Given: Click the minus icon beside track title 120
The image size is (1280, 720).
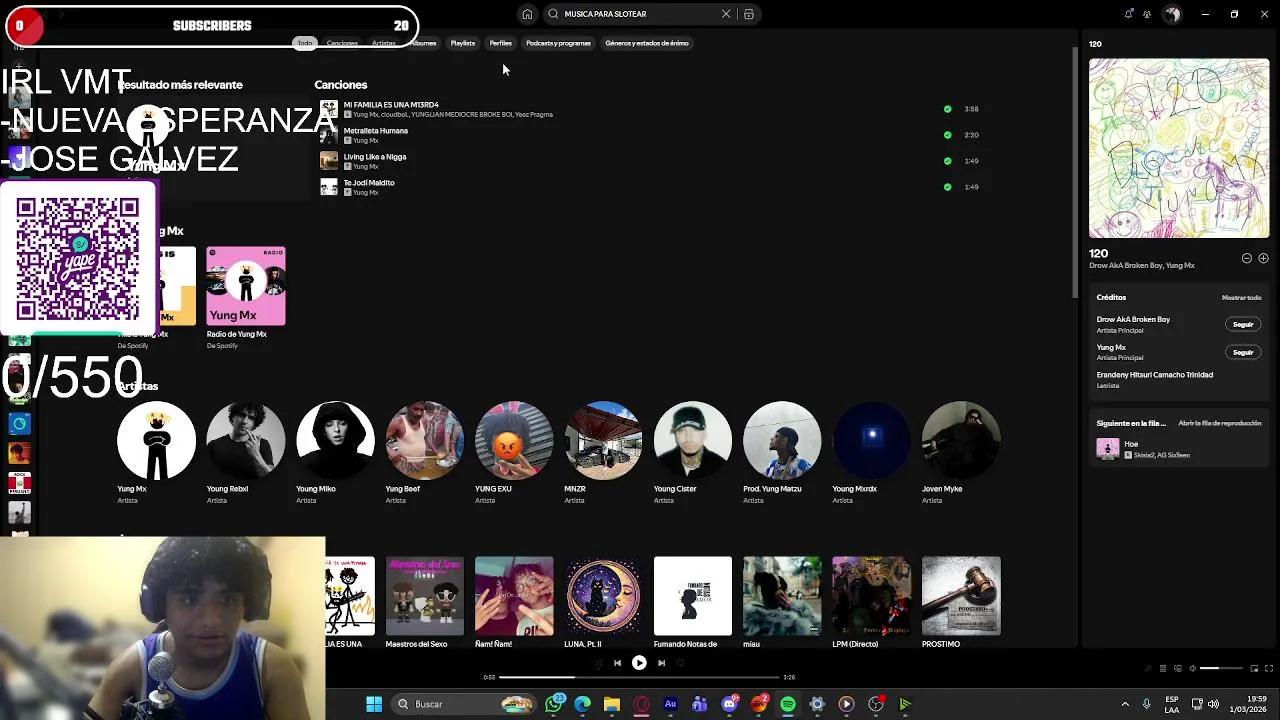Looking at the screenshot, I should [1247, 258].
